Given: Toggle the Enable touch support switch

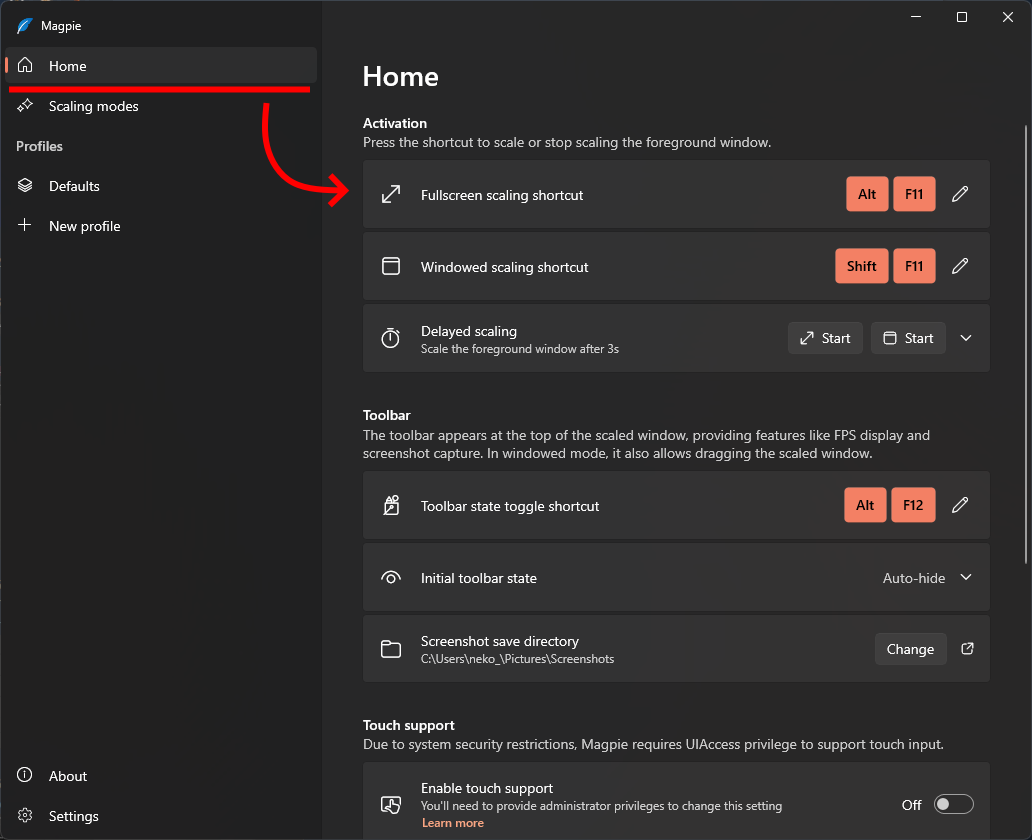Looking at the screenshot, I should [x=953, y=804].
